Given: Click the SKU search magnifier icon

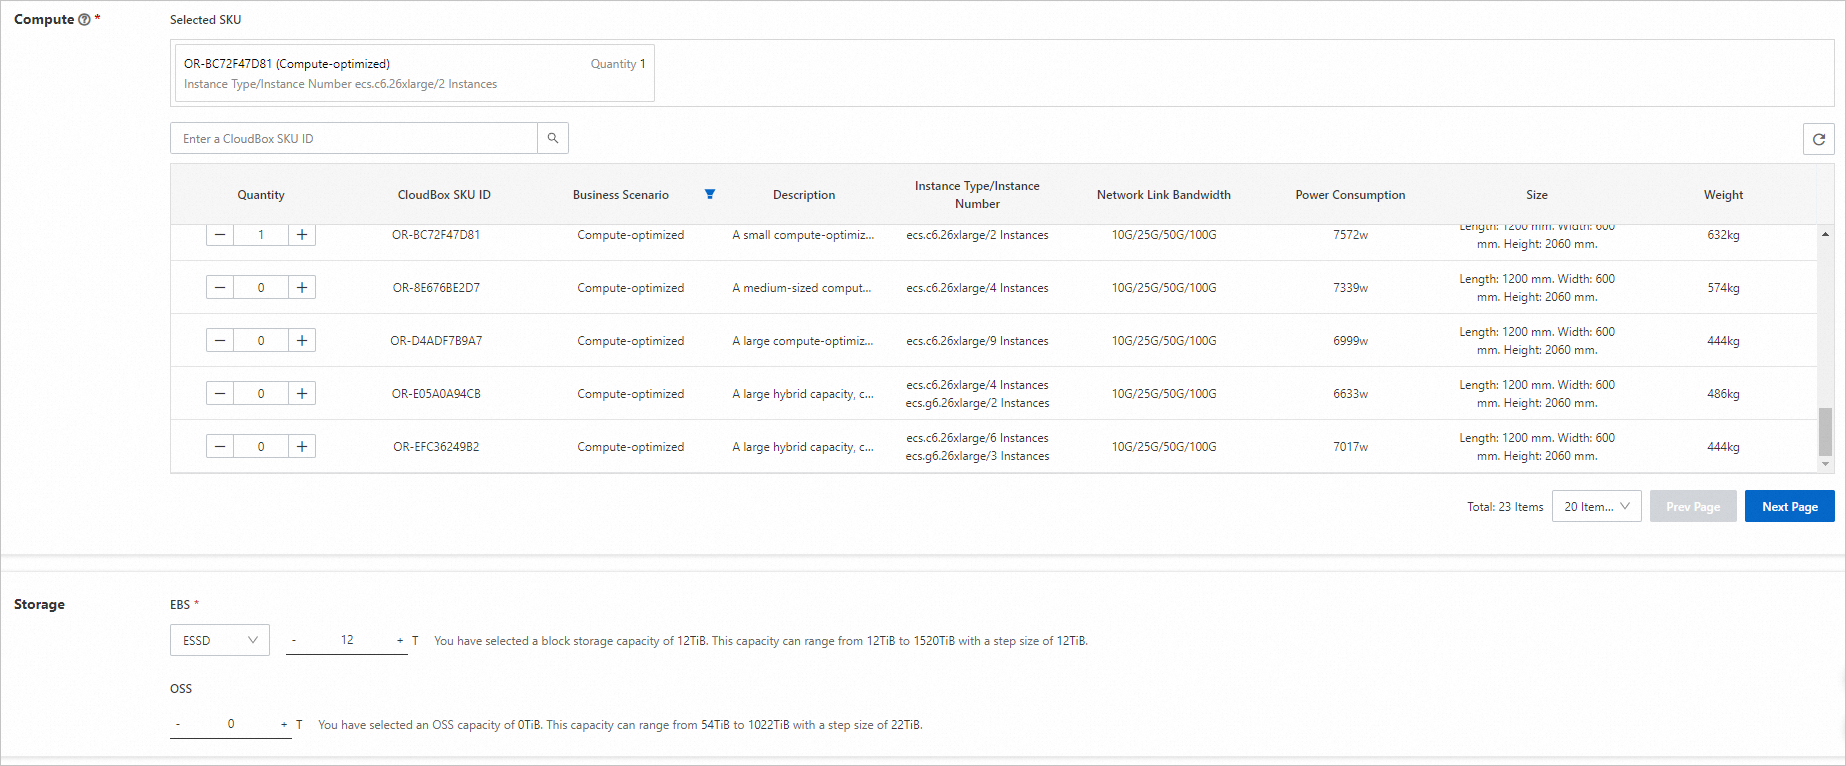Looking at the screenshot, I should tap(553, 138).
